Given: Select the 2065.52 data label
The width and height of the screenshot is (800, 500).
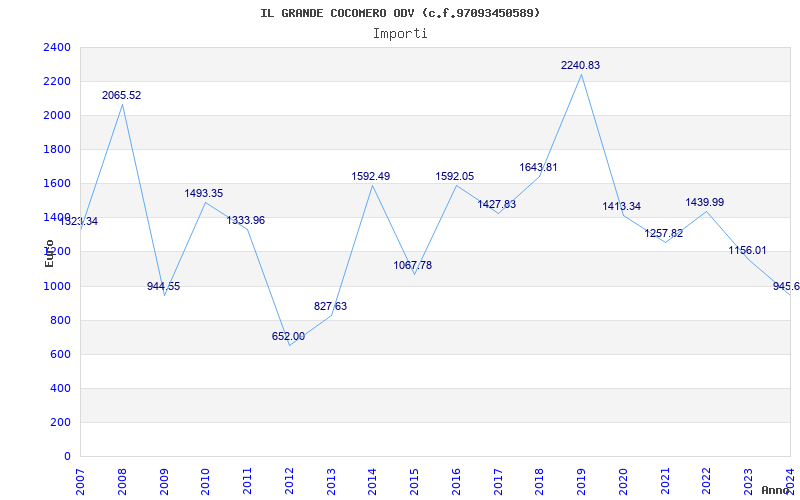Looking at the screenshot, I should [121, 95].
